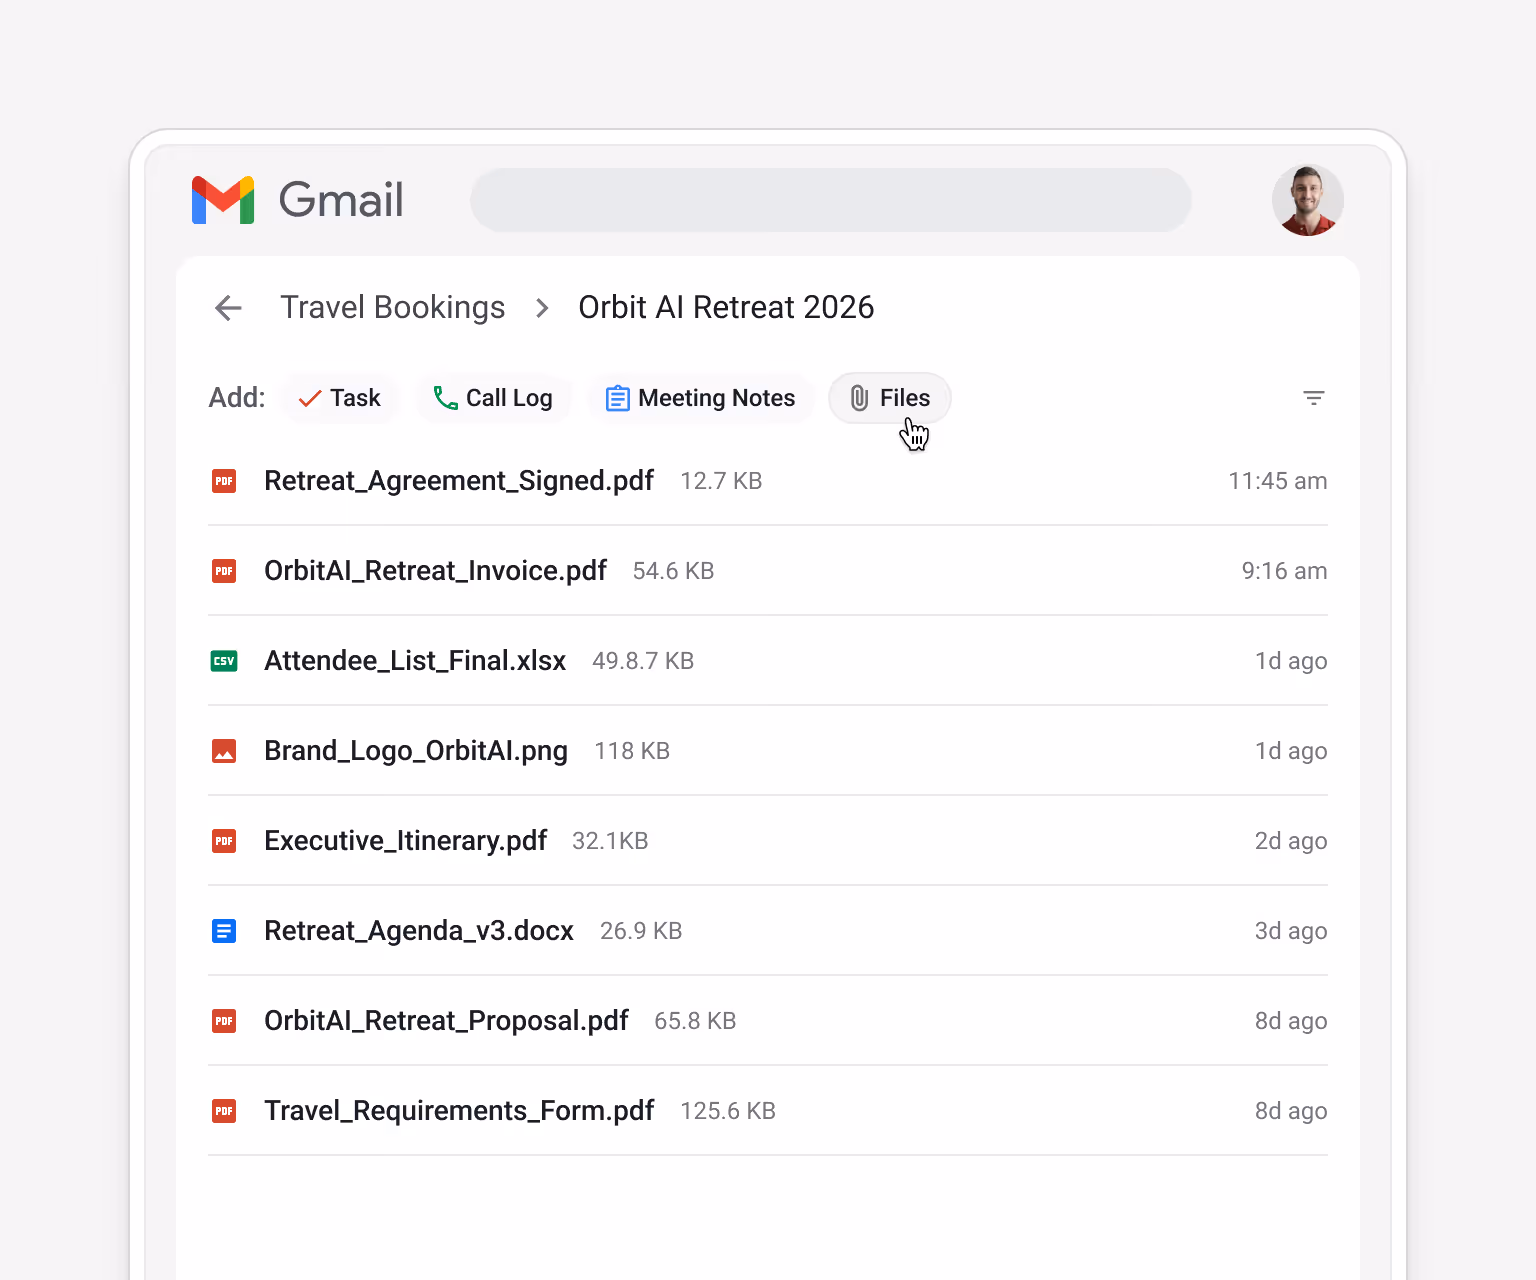Open OrbitAI_Retreat_Proposal.pdf

pyautogui.click(x=446, y=1021)
